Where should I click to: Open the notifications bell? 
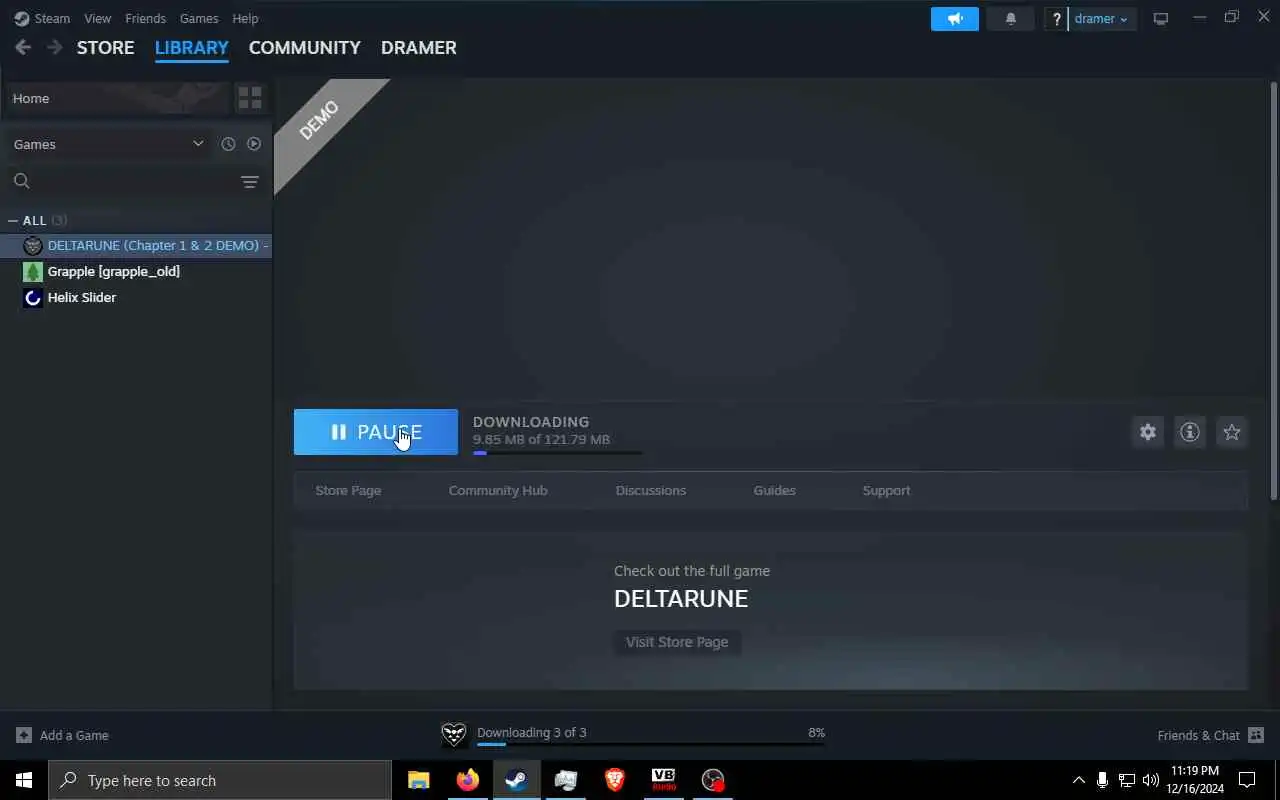click(1011, 19)
